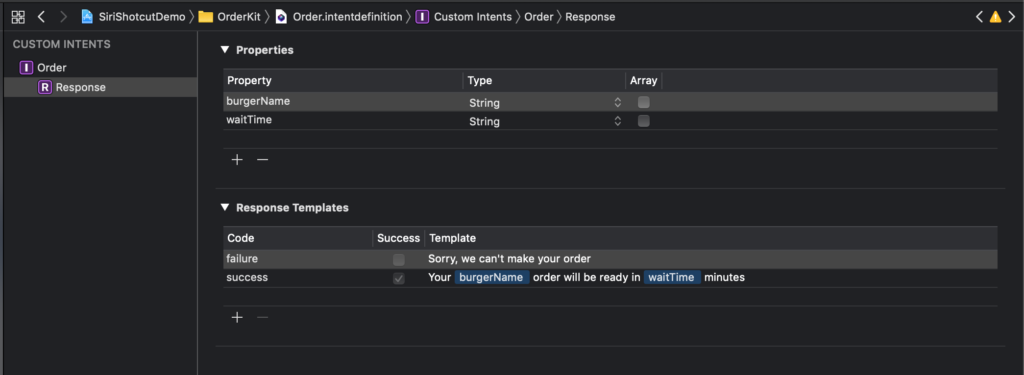Screen dimensions: 1024x375
Task: Open the related items grid icon
Action: click(x=18, y=17)
